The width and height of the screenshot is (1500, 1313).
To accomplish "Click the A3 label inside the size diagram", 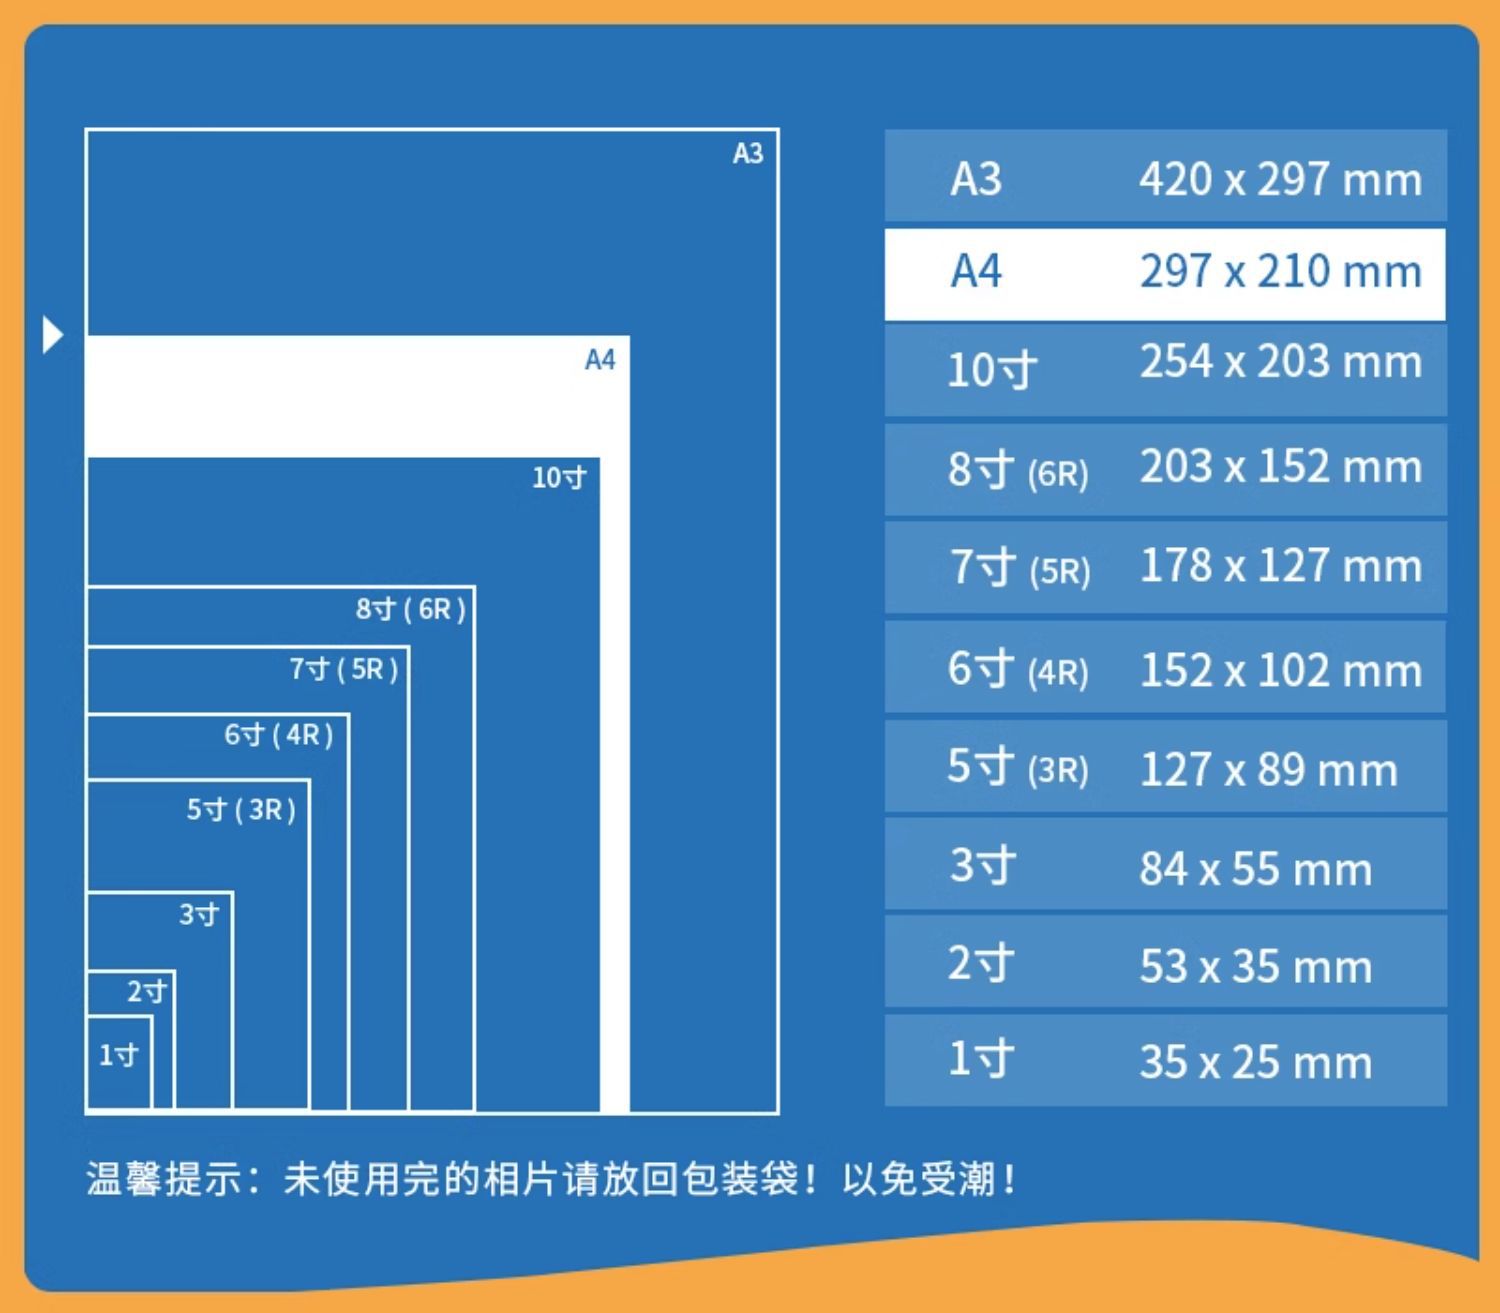I will (748, 153).
